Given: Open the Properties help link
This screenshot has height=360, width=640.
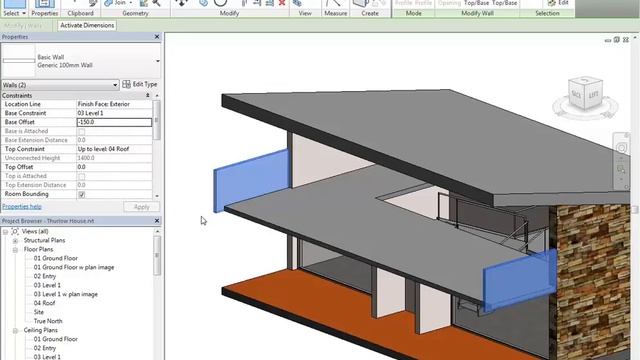Looking at the screenshot, I should [22, 207].
